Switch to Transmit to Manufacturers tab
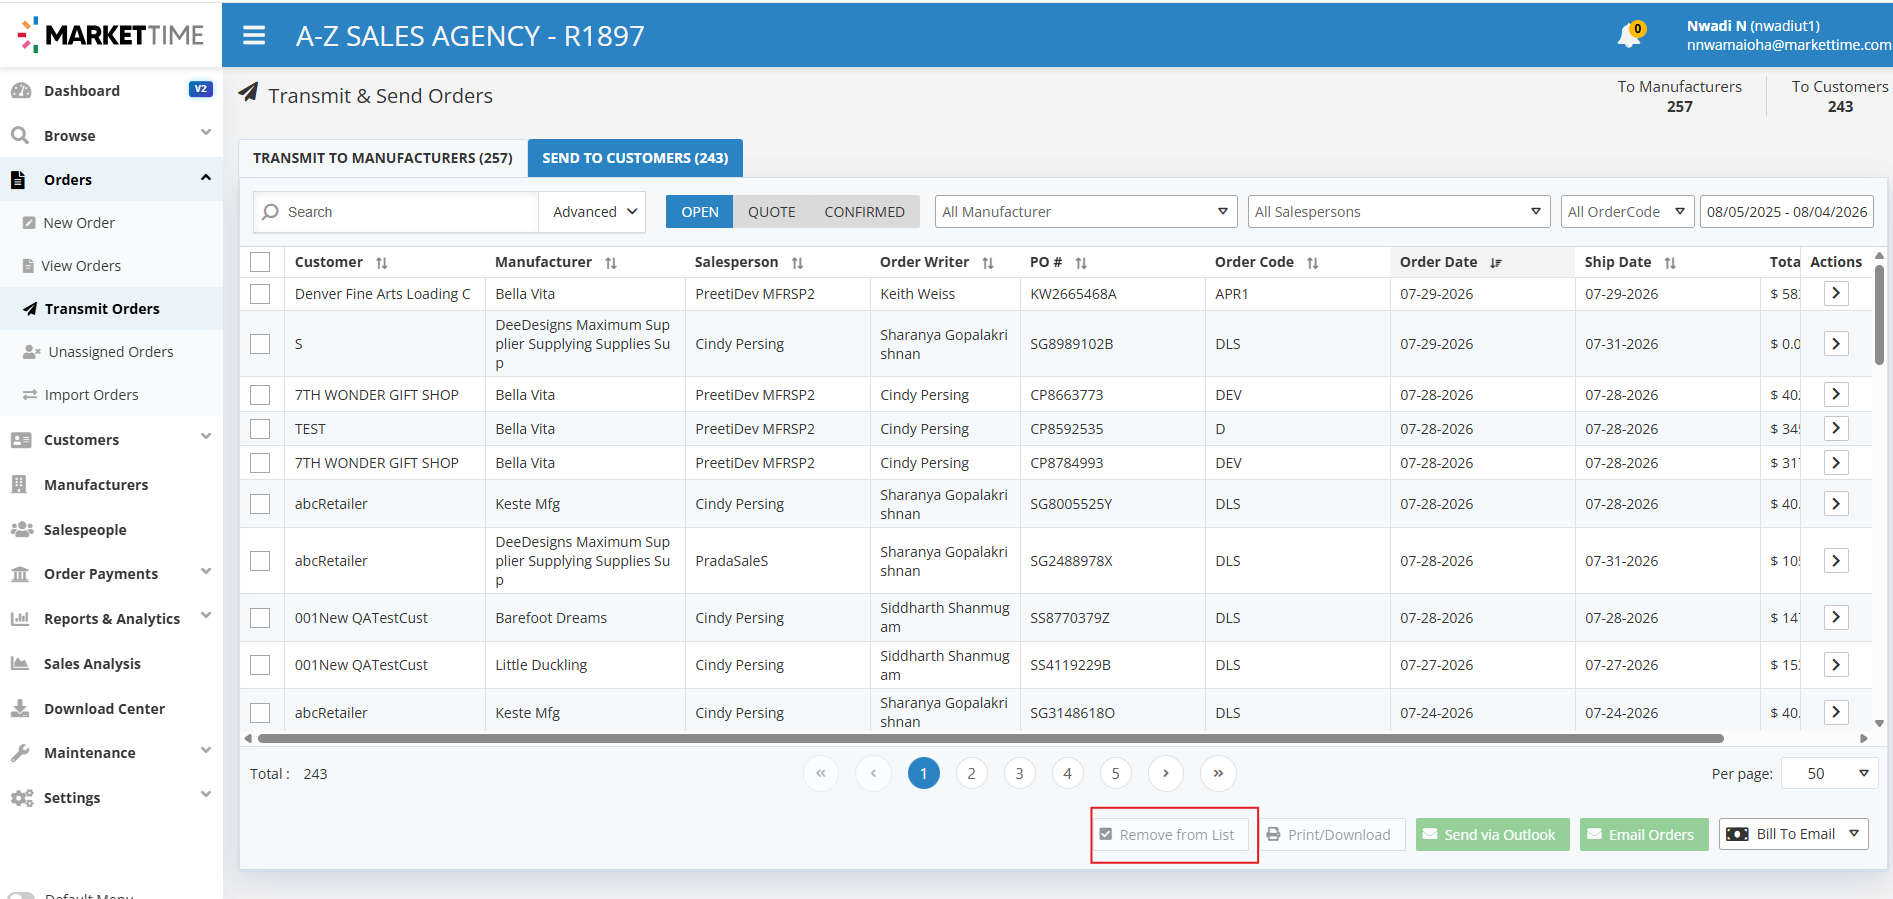The height and width of the screenshot is (899, 1893). click(383, 158)
